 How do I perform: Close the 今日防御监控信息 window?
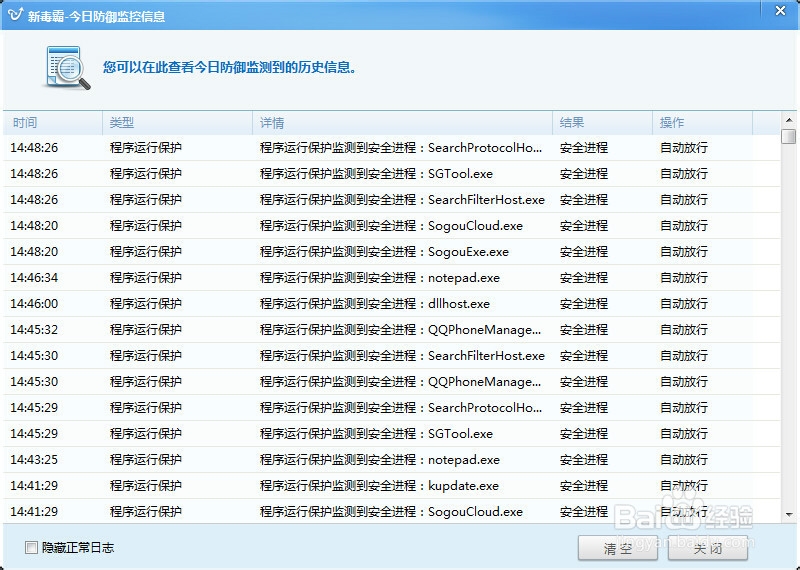pos(780,11)
